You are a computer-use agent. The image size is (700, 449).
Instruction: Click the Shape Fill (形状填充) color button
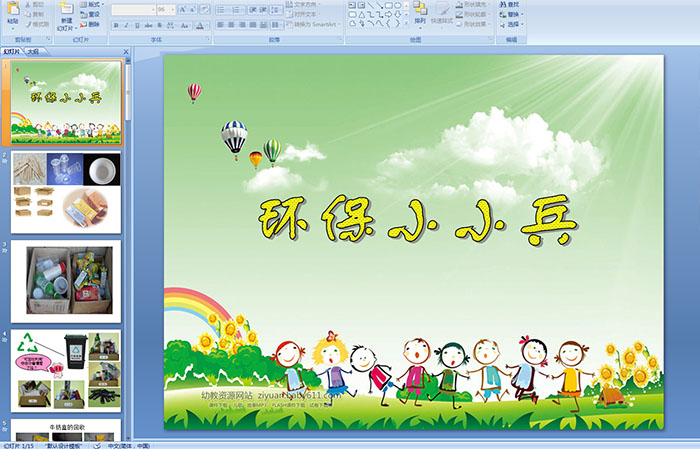(459, 4)
